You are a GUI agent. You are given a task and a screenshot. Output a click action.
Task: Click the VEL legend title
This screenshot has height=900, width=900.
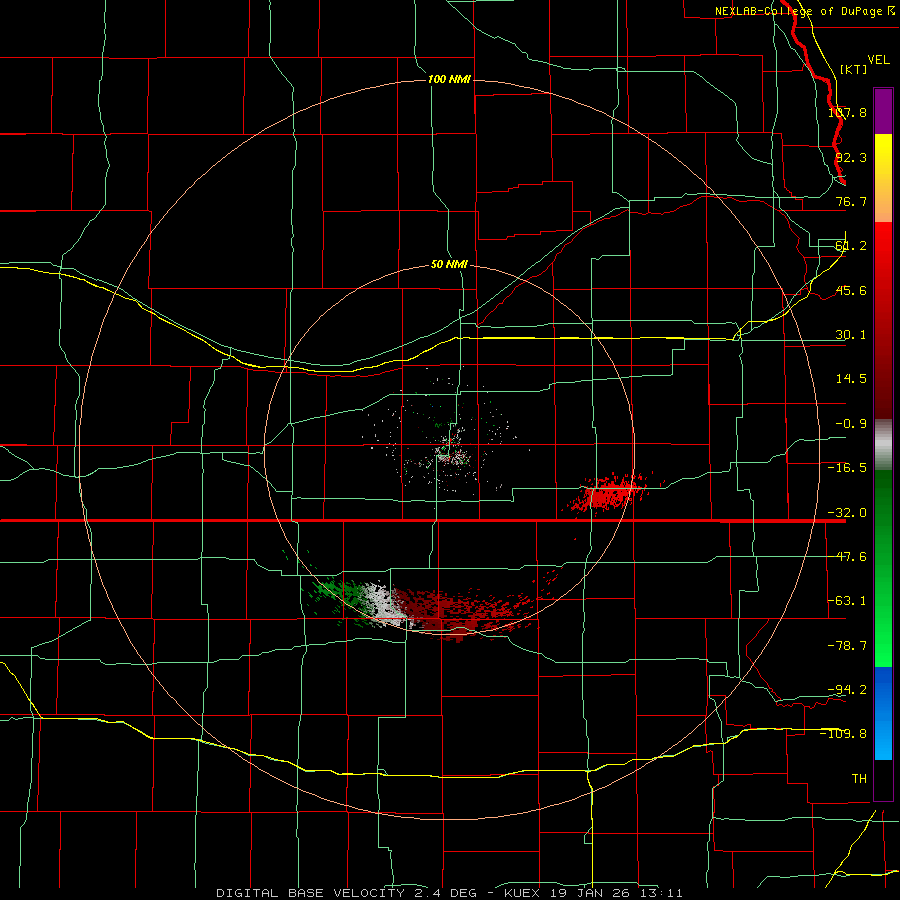879,60
